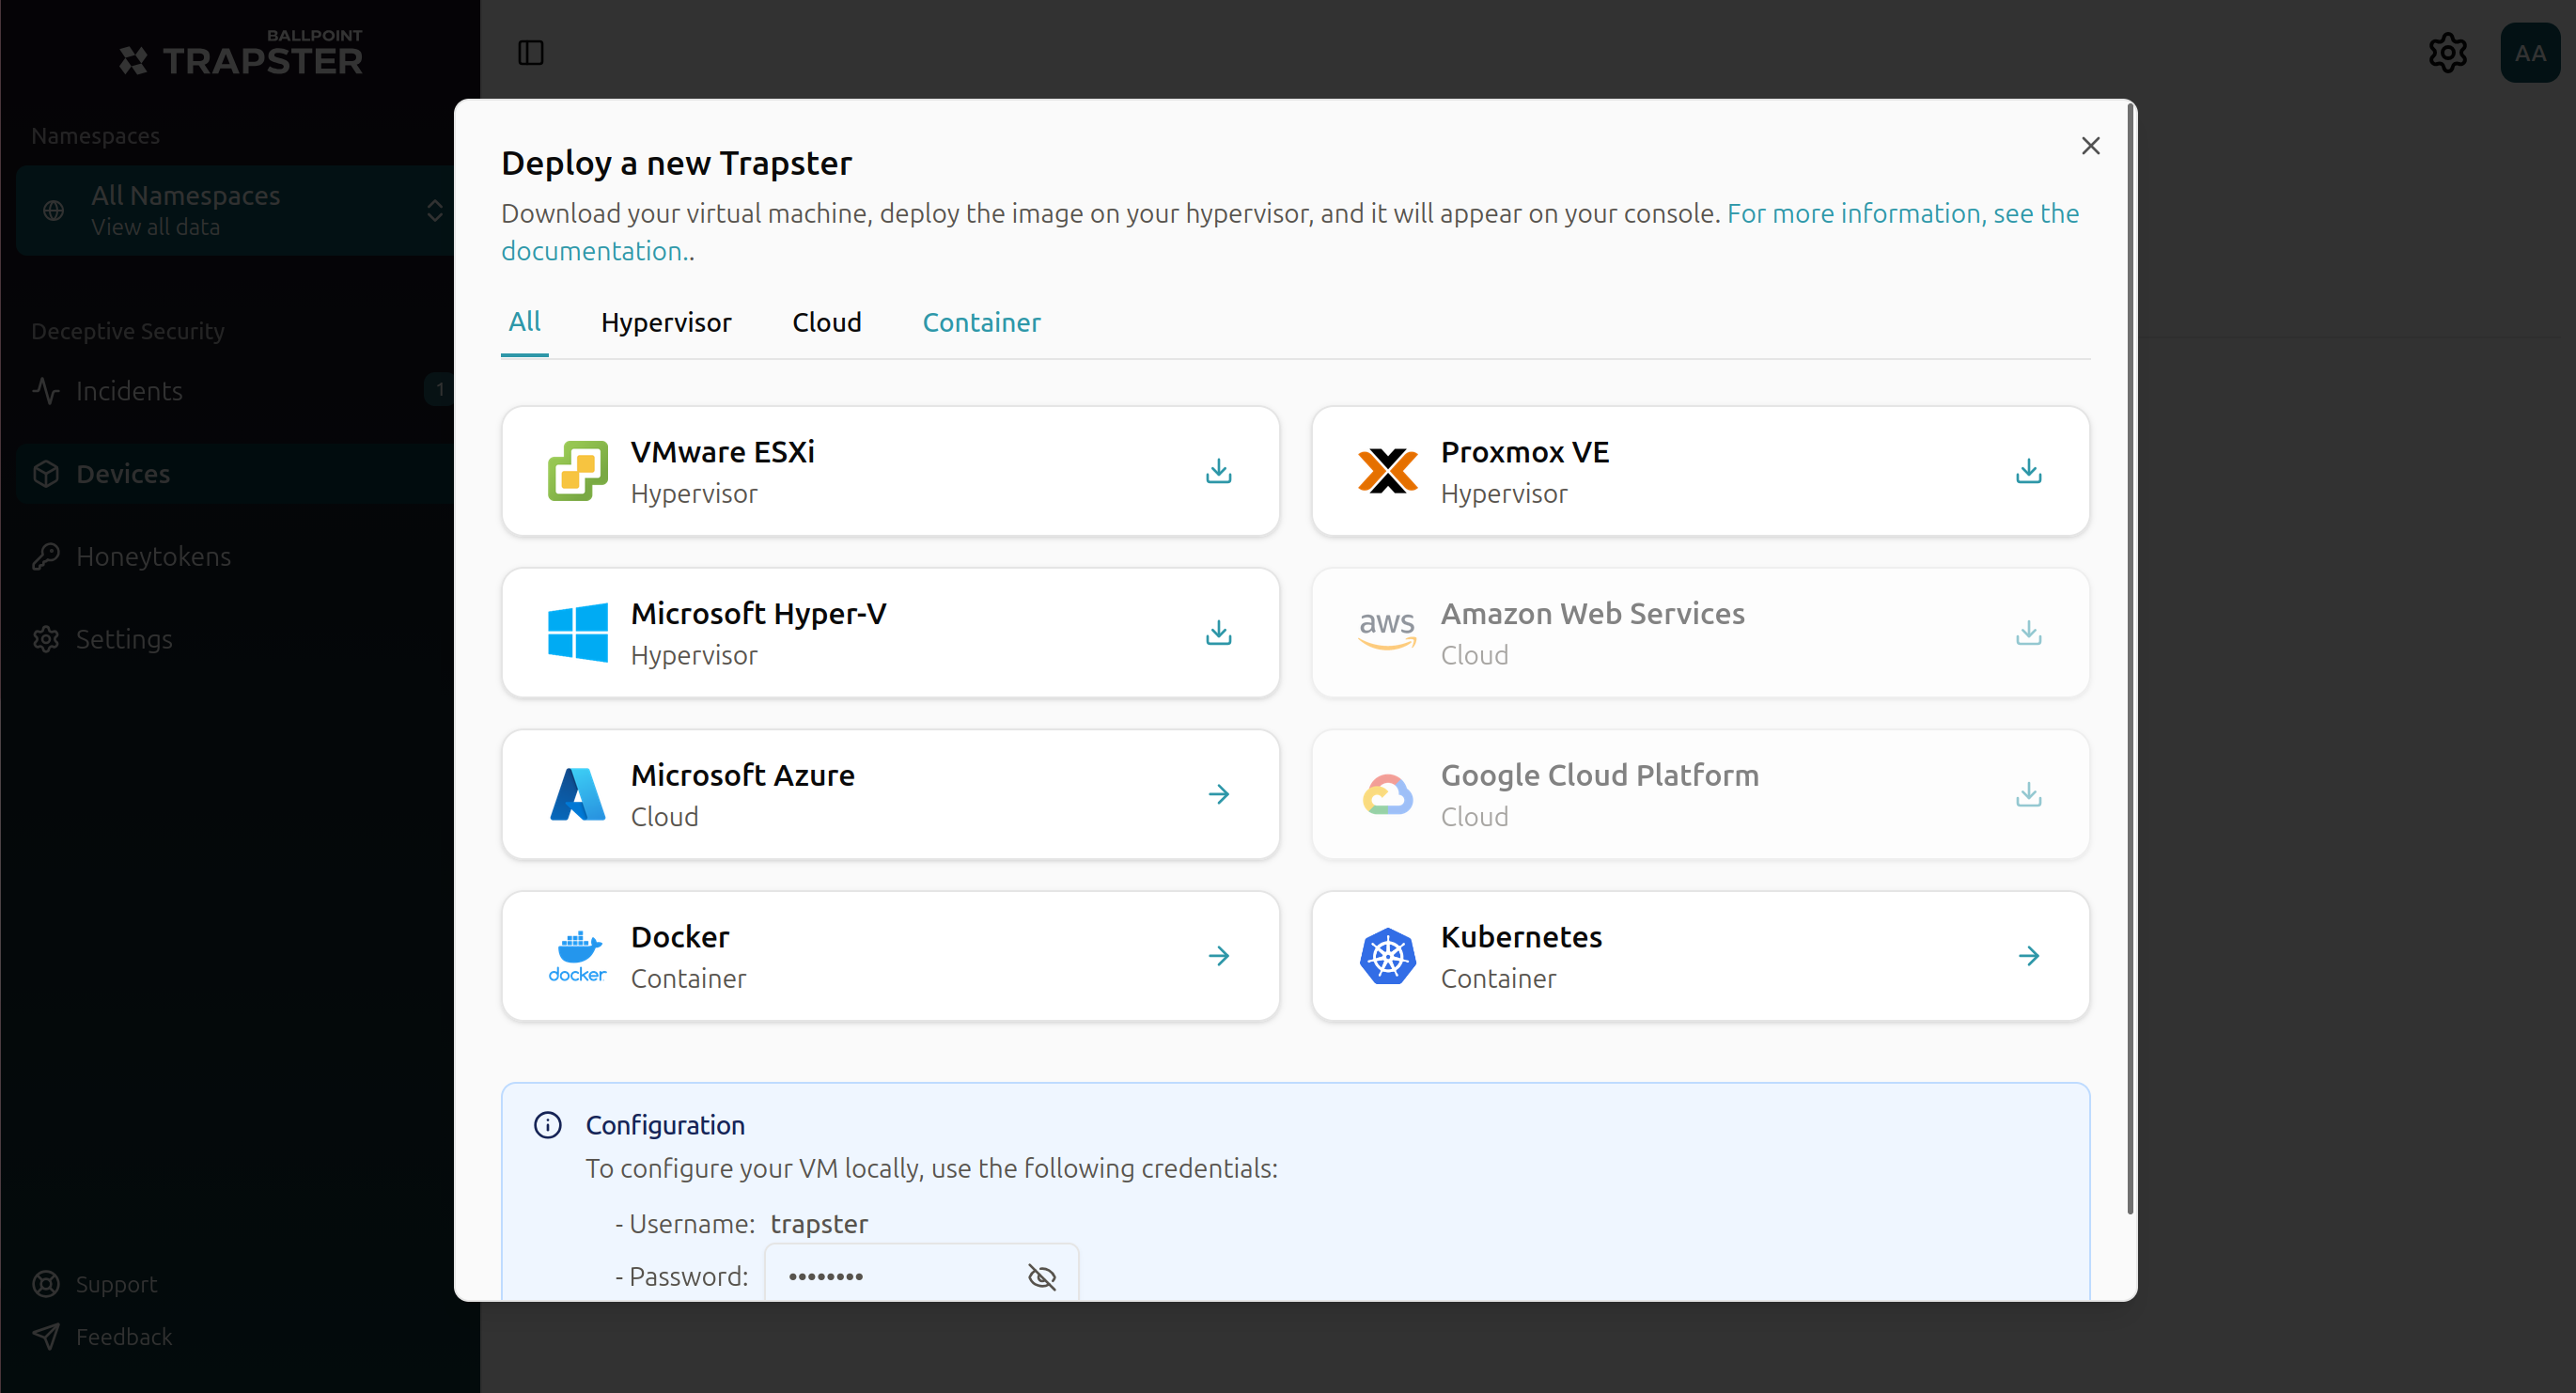Open the settings gear in top bar
Screen dimensions: 2576x1393
tap(2447, 52)
